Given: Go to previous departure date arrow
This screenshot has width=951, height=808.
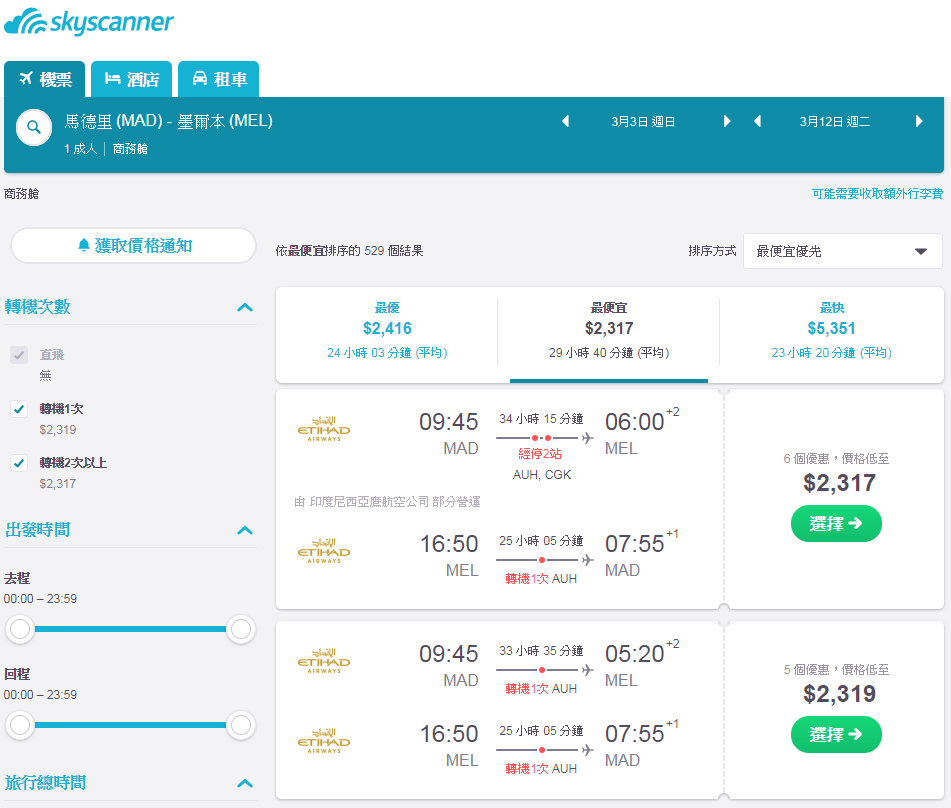Looking at the screenshot, I should (x=565, y=121).
